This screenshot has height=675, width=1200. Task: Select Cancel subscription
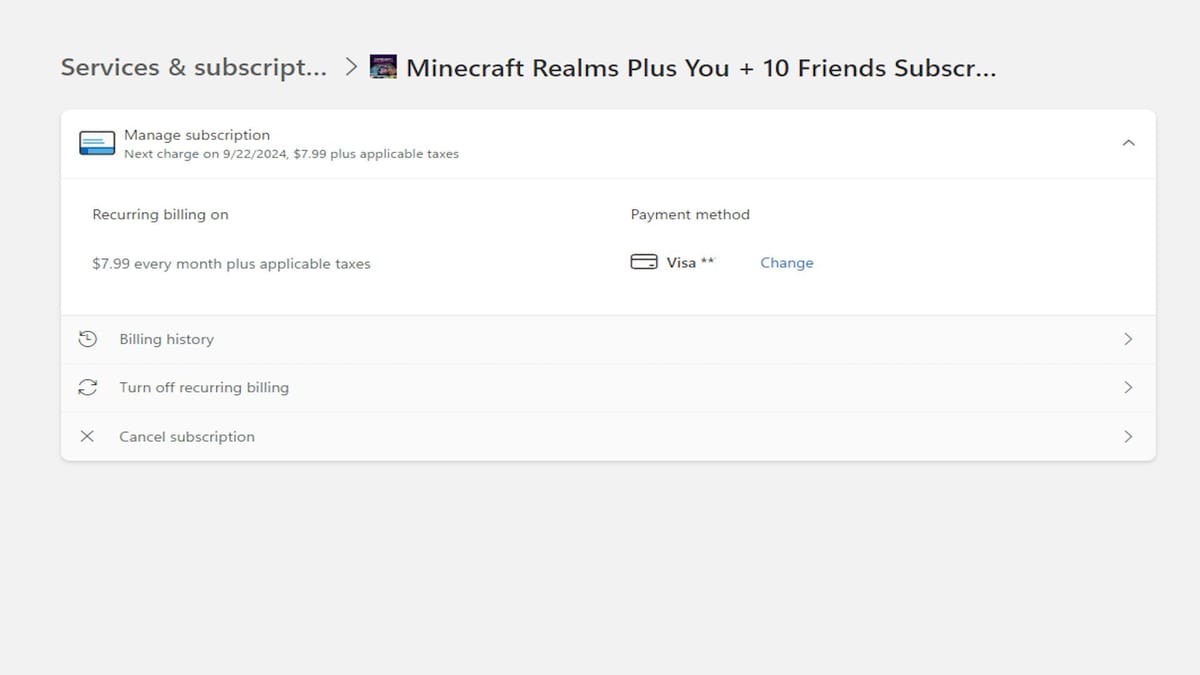pos(608,436)
